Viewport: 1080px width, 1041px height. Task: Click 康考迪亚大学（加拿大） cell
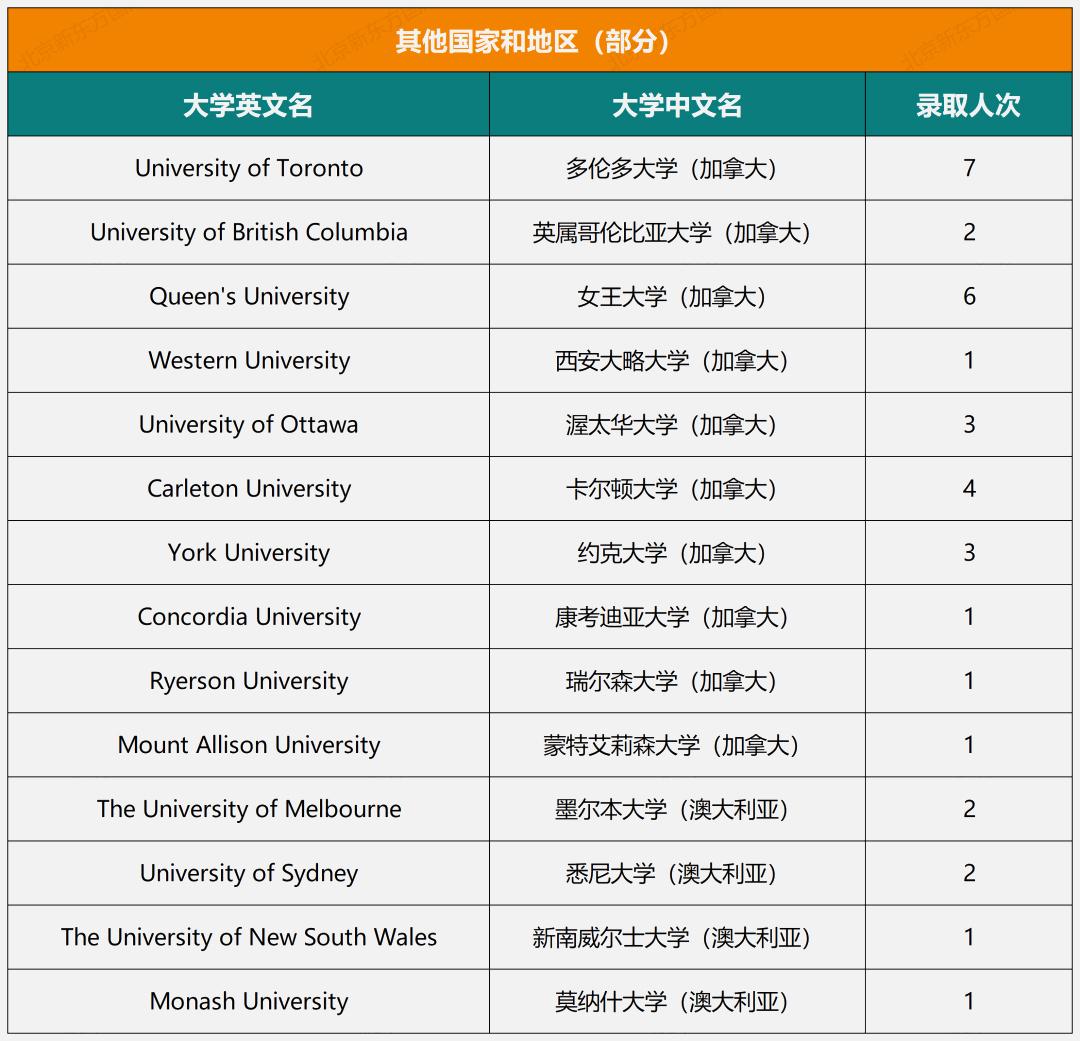[677, 617]
